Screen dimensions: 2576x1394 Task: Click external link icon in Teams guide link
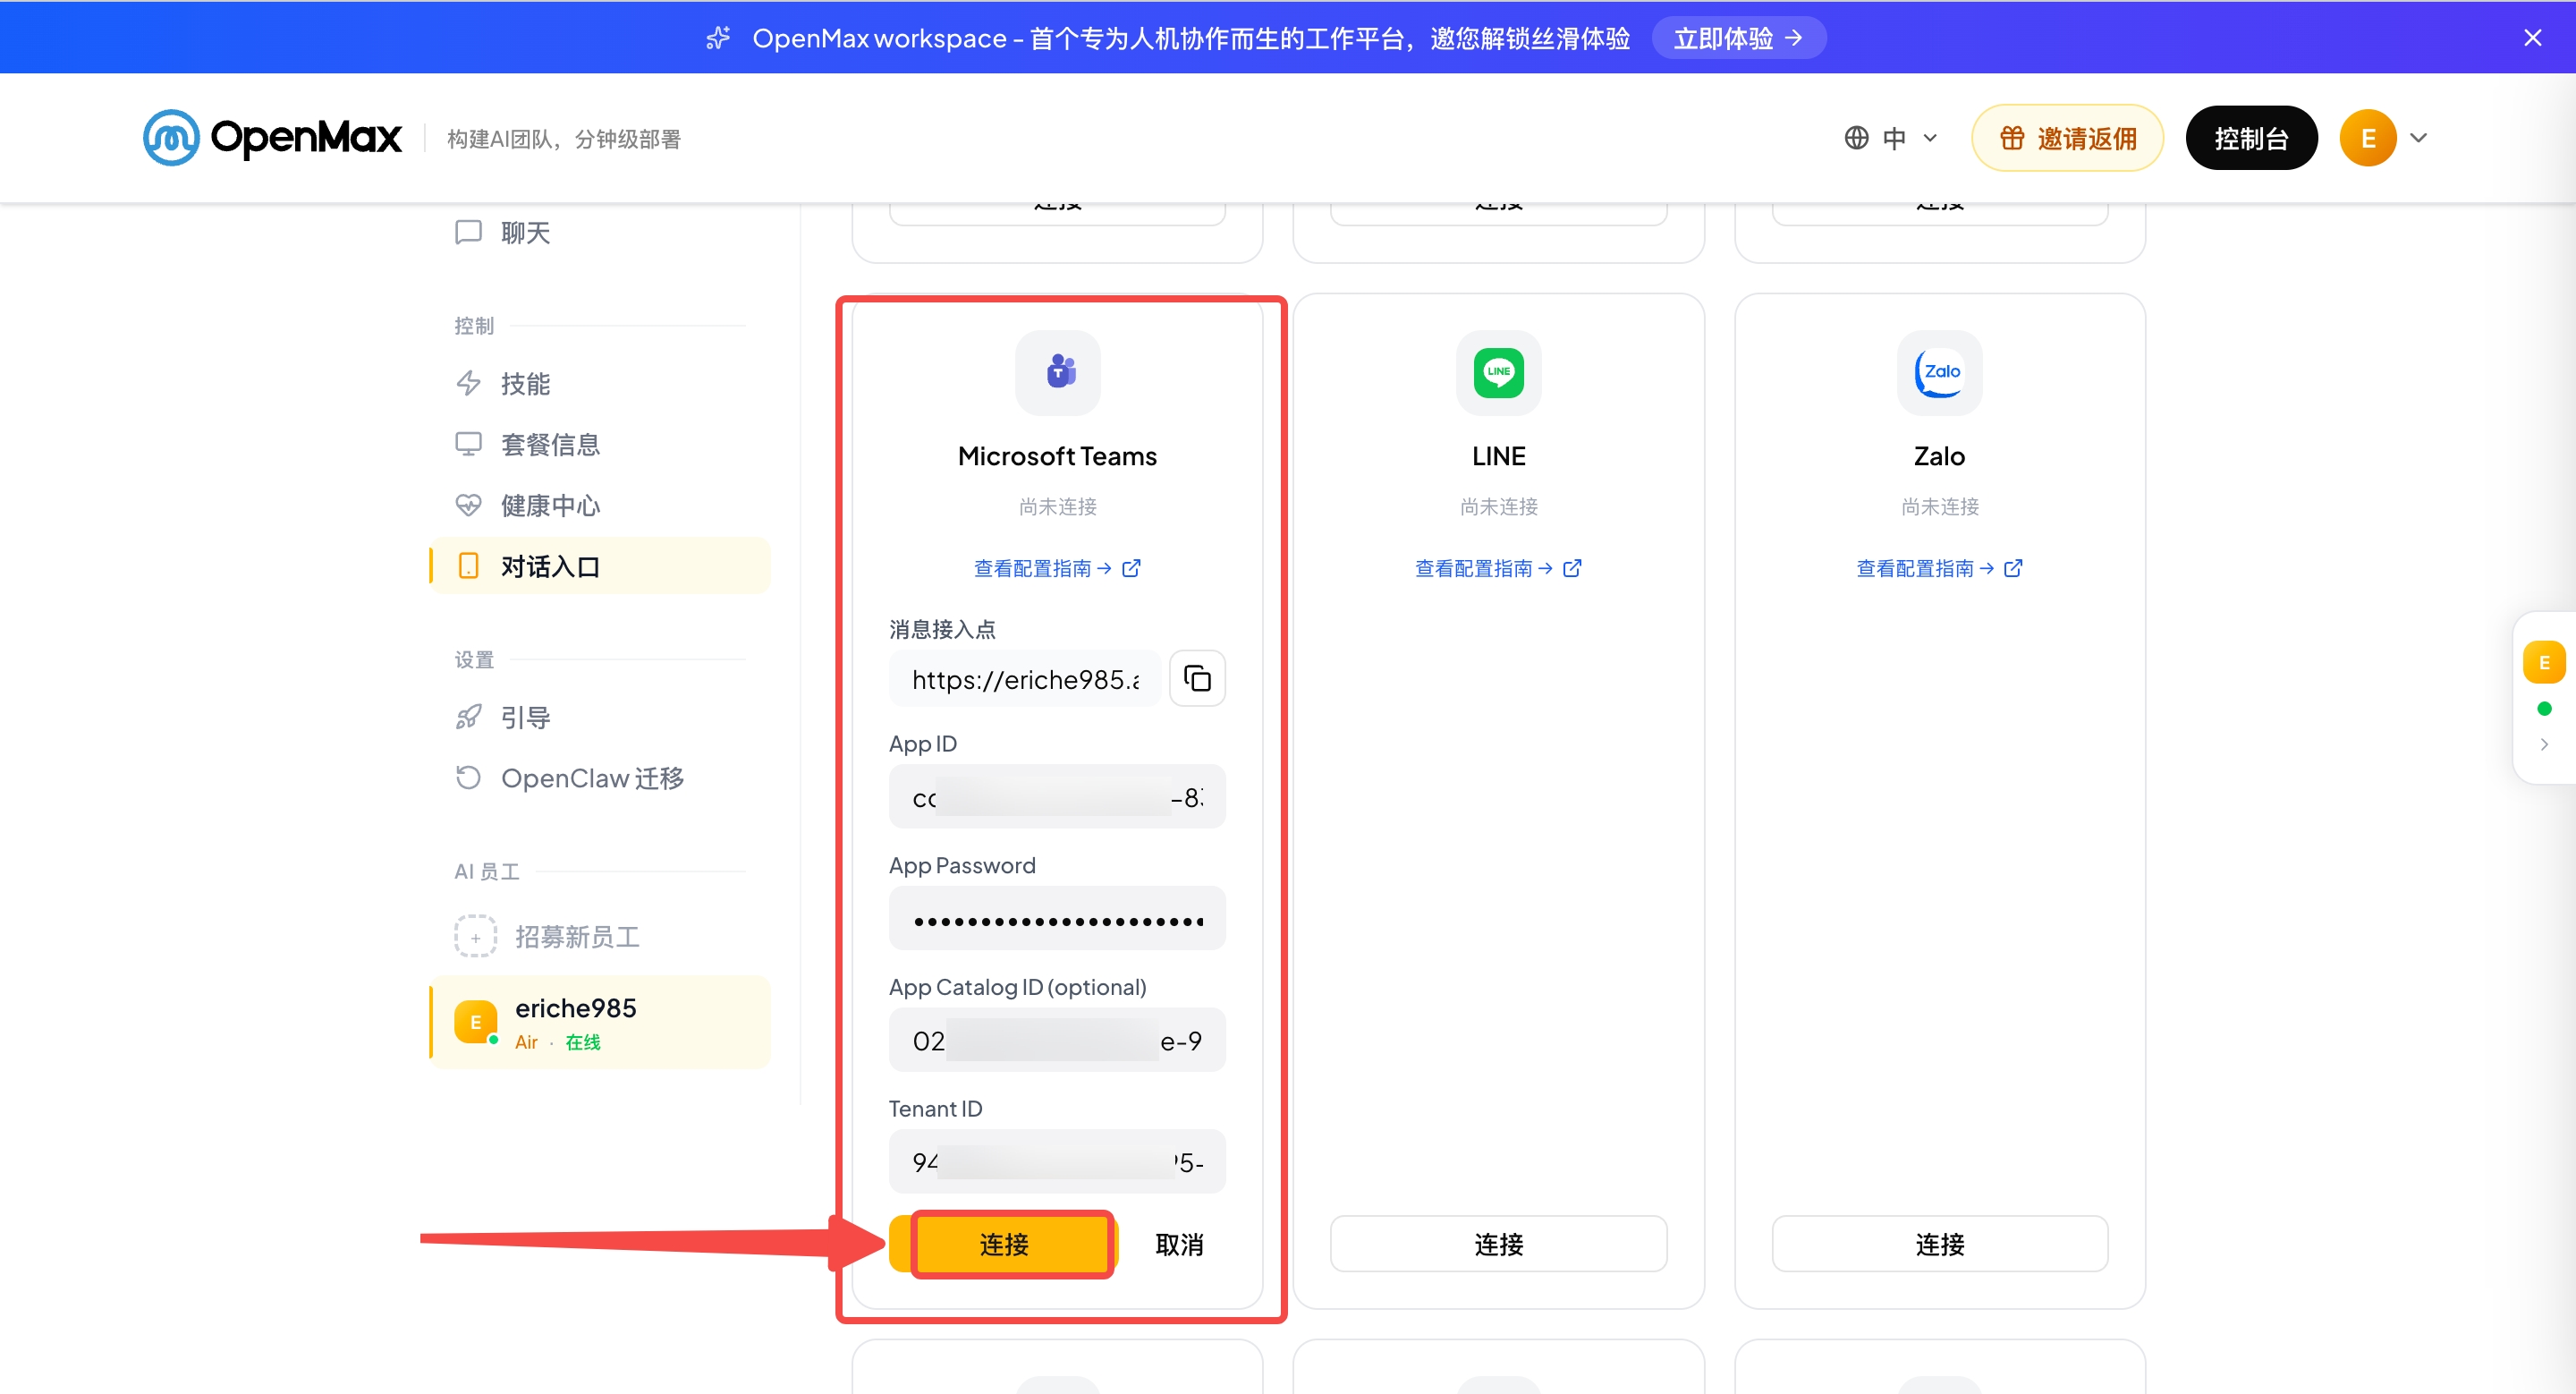point(1131,568)
